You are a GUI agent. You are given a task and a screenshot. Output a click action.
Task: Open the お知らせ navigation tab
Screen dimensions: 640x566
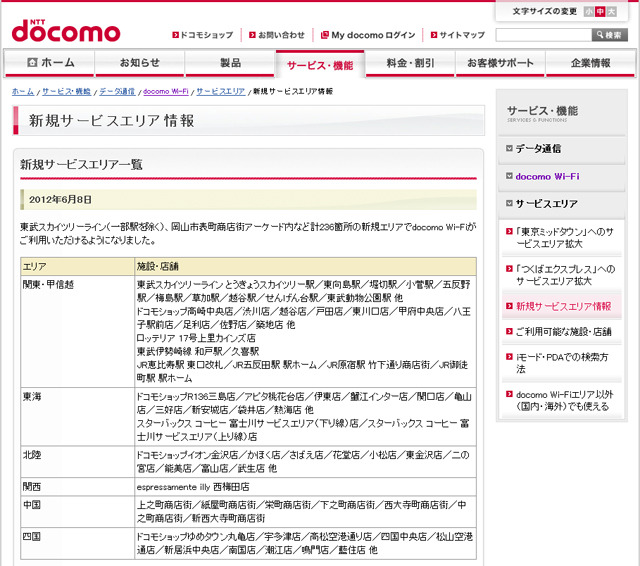(140, 63)
